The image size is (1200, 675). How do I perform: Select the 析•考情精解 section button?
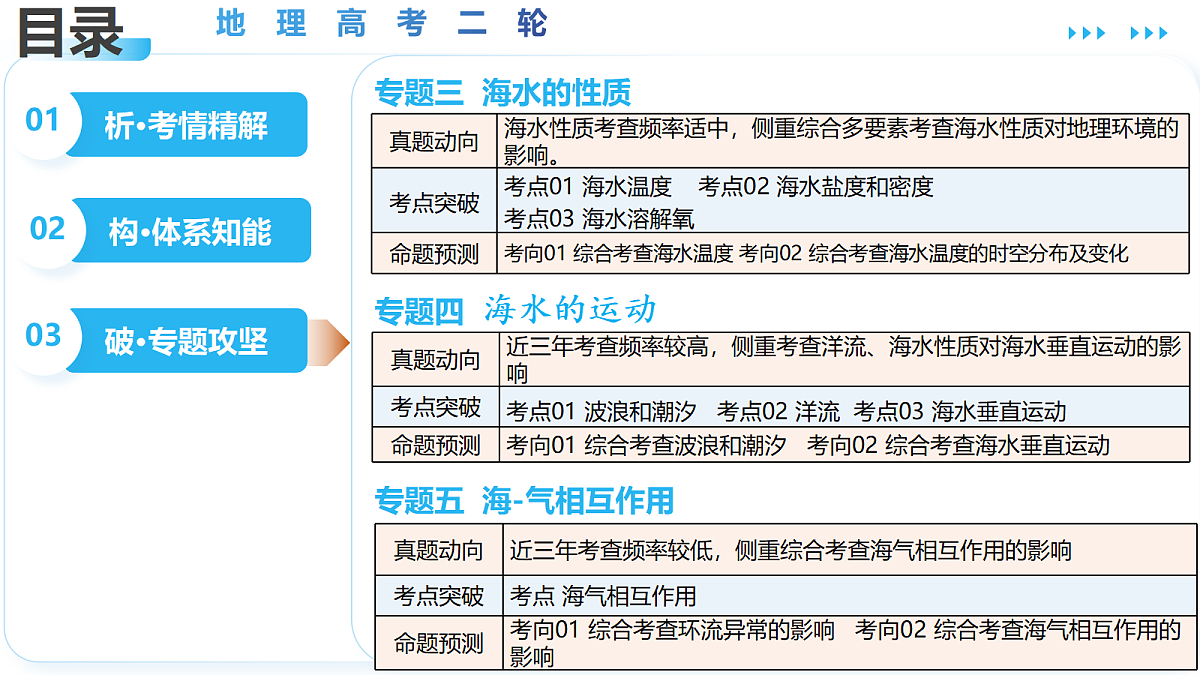click(x=186, y=124)
